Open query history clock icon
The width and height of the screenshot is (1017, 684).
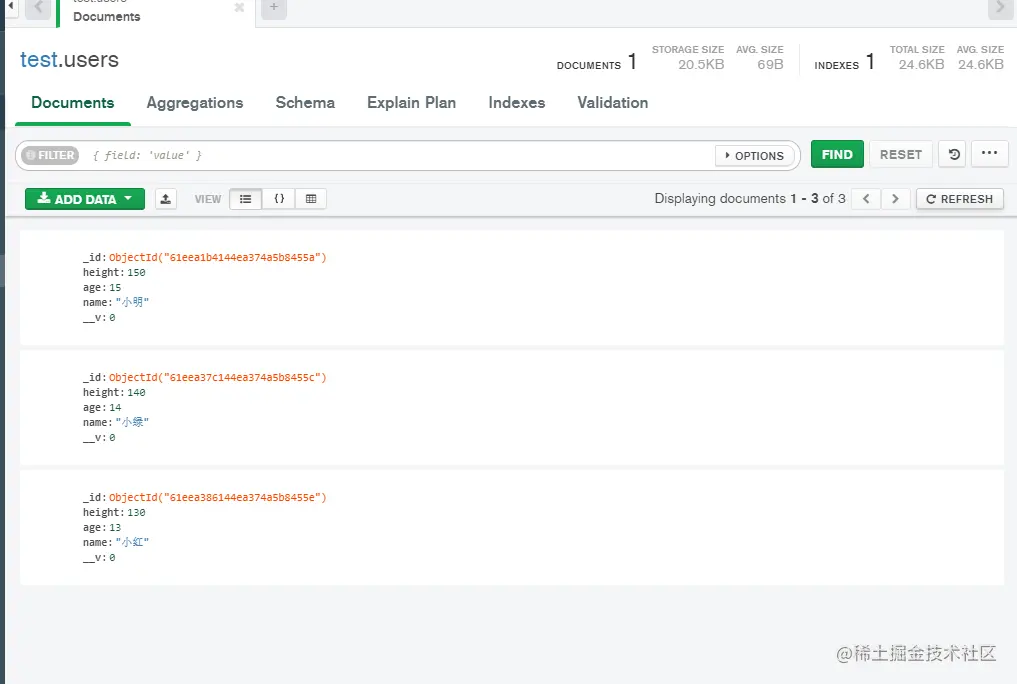953,154
